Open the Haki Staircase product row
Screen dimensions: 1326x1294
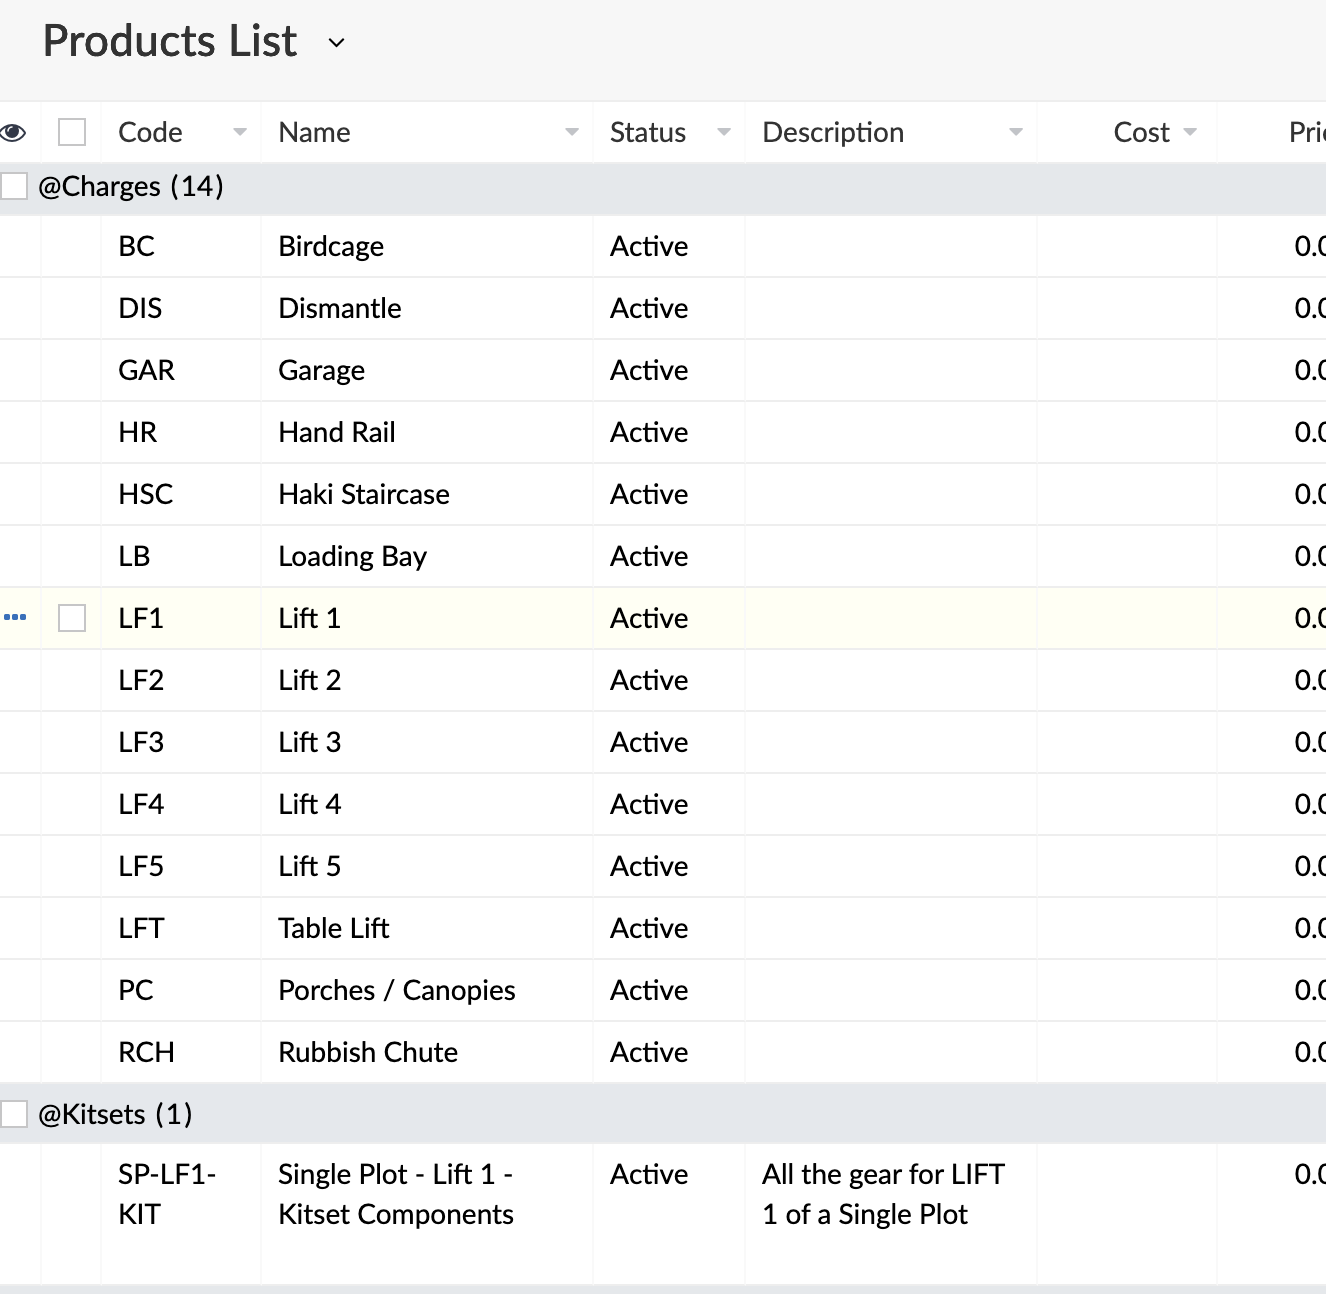[364, 494]
